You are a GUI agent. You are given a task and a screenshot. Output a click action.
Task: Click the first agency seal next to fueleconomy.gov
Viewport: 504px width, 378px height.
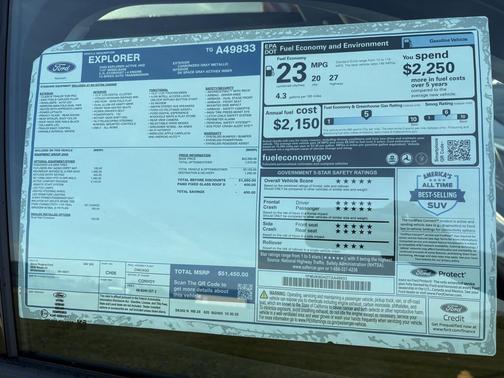click(392, 159)
